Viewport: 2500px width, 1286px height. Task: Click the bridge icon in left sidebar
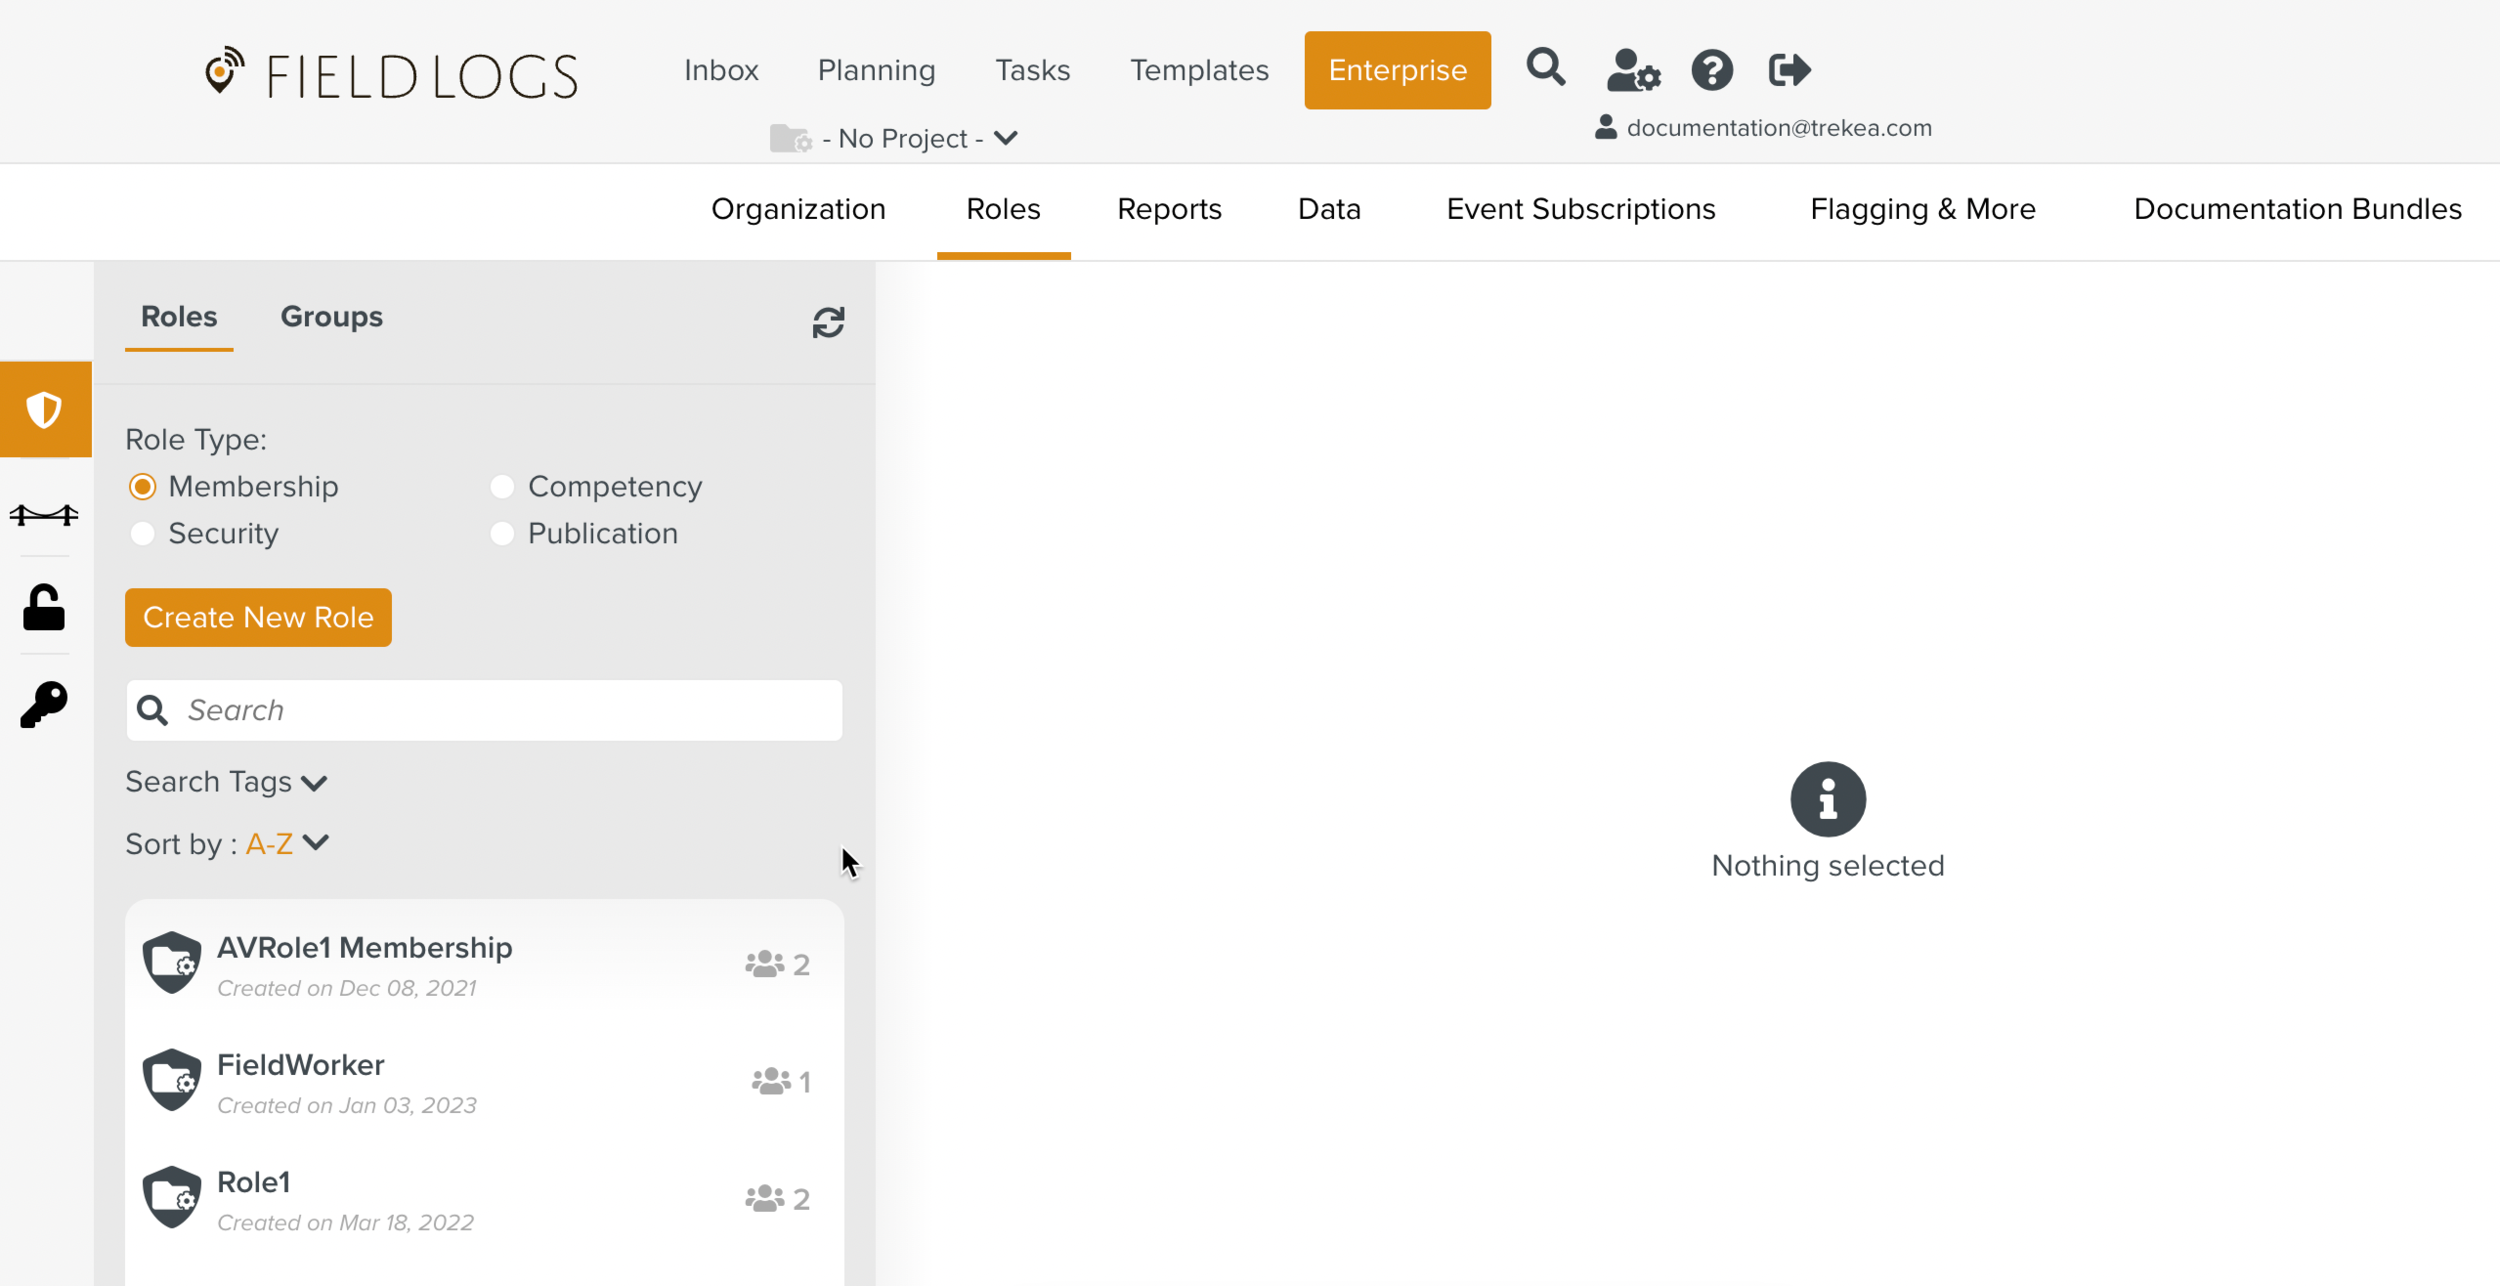tap(44, 515)
